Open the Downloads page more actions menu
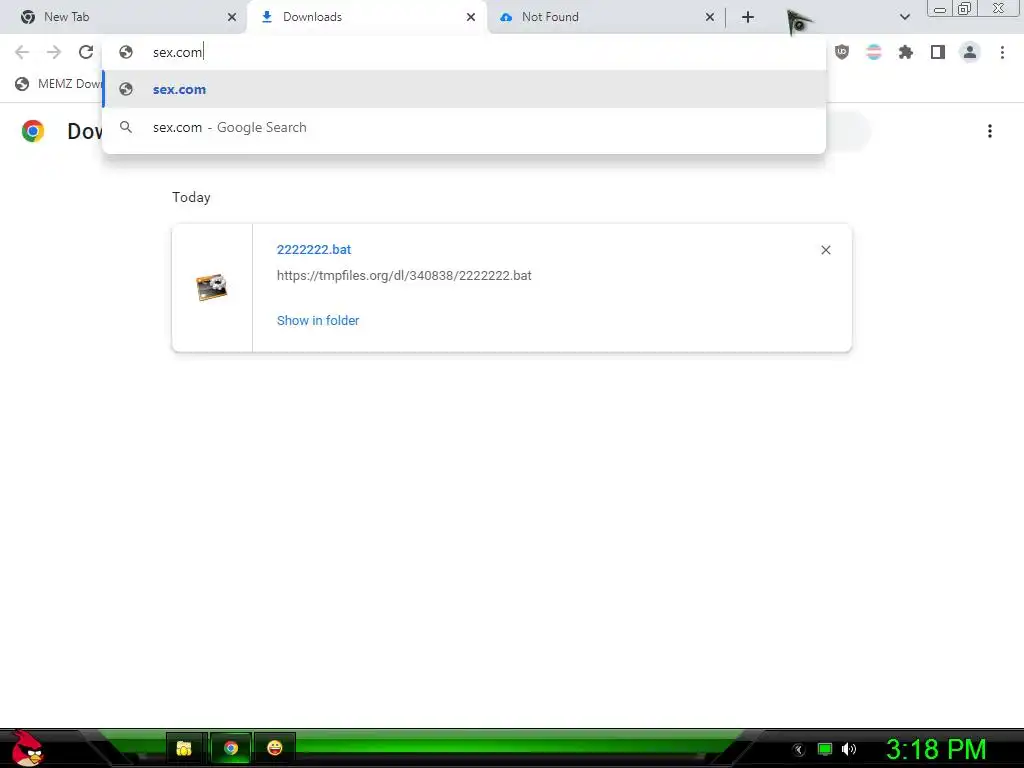 990,131
